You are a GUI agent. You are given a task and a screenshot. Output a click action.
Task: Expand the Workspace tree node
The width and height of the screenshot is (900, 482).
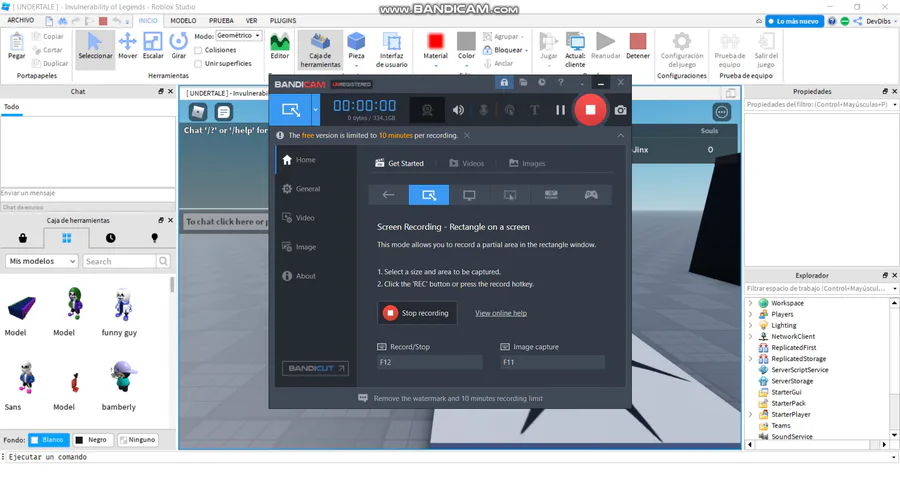pyautogui.click(x=750, y=303)
